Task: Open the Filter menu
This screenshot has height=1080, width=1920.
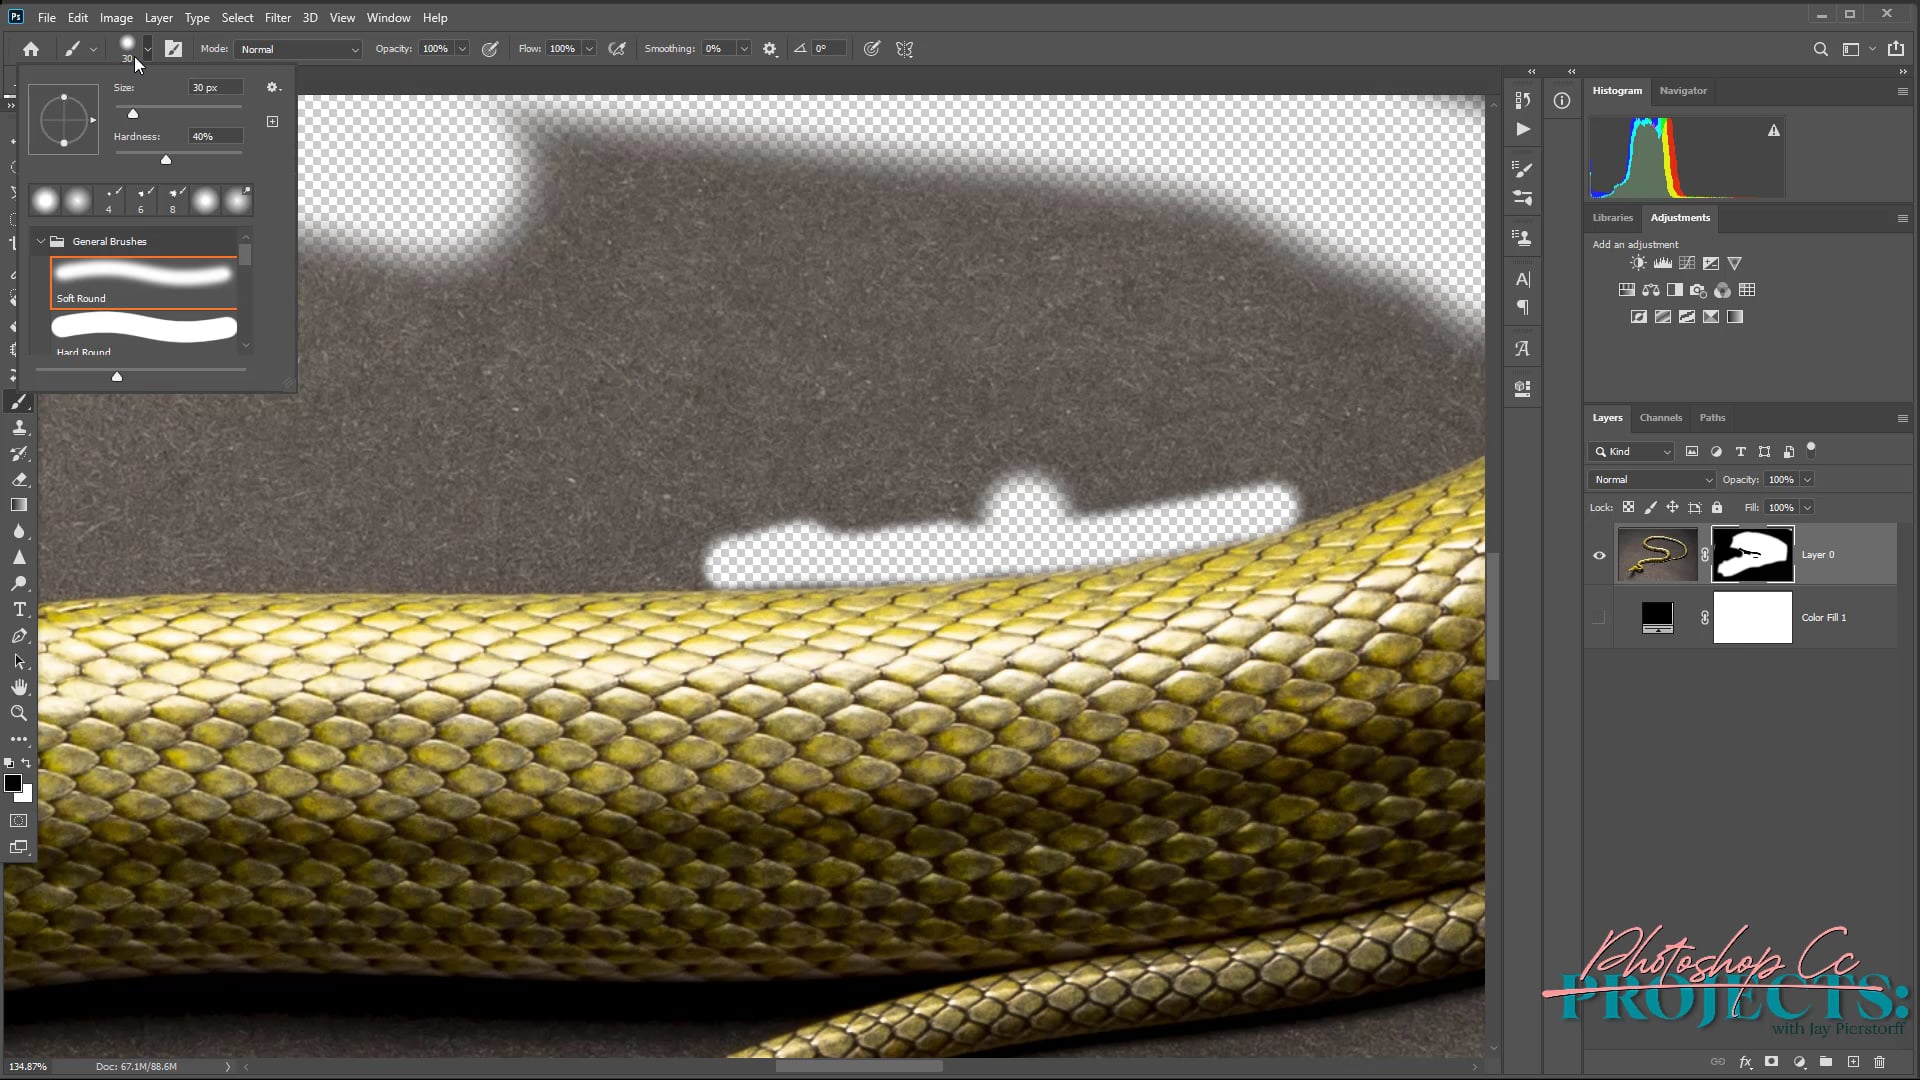Action: [277, 18]
